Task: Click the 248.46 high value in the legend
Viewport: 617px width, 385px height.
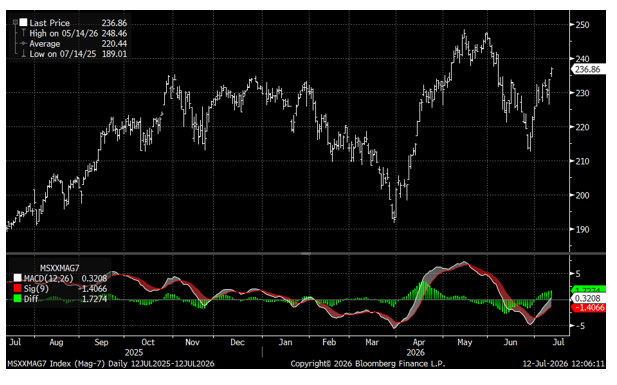Action: point(114,33)
